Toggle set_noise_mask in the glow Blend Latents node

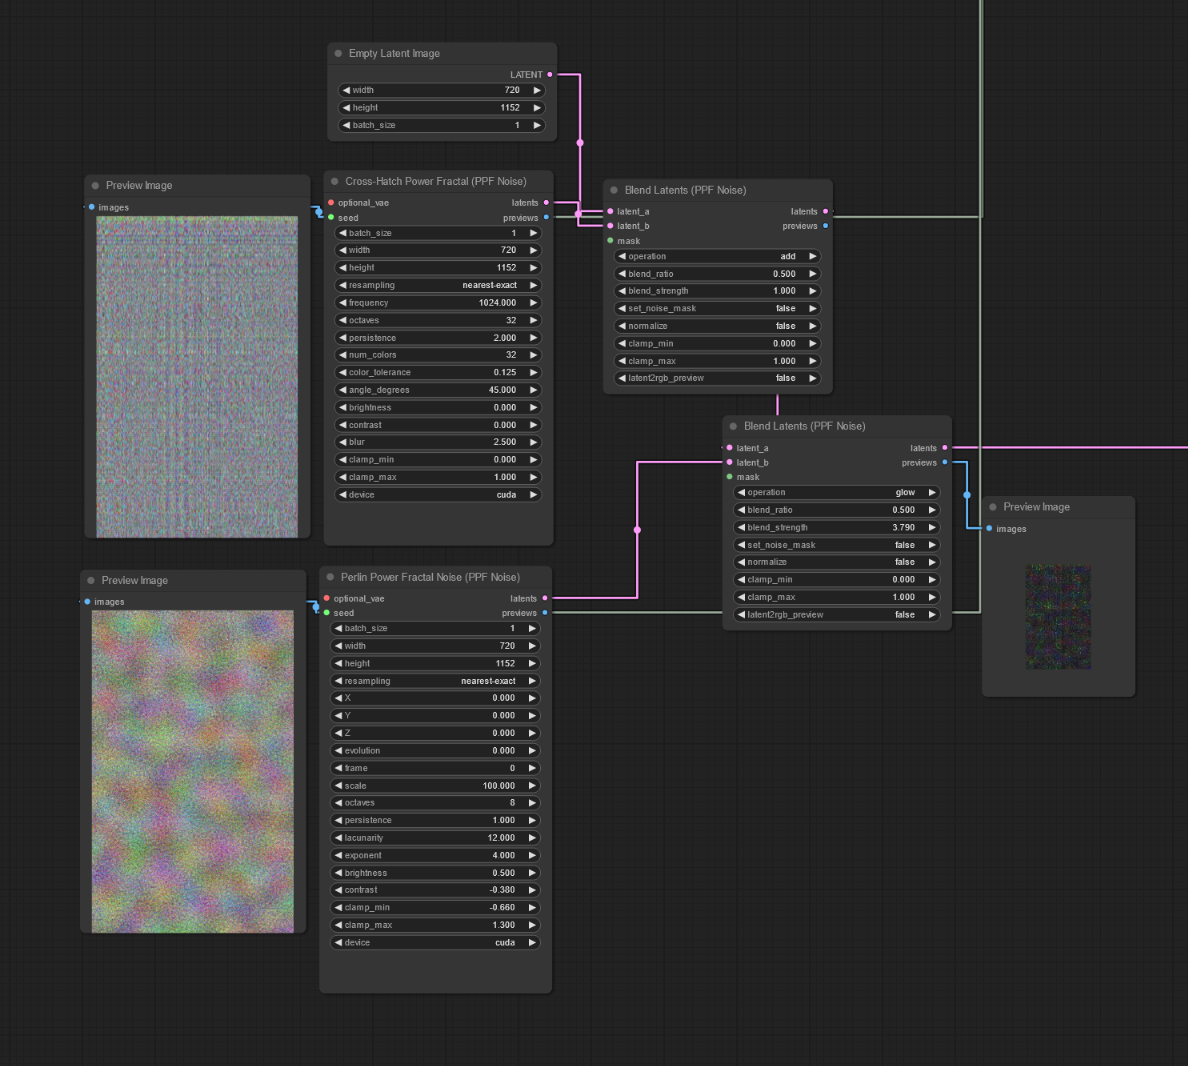click(x=836, y=545)
